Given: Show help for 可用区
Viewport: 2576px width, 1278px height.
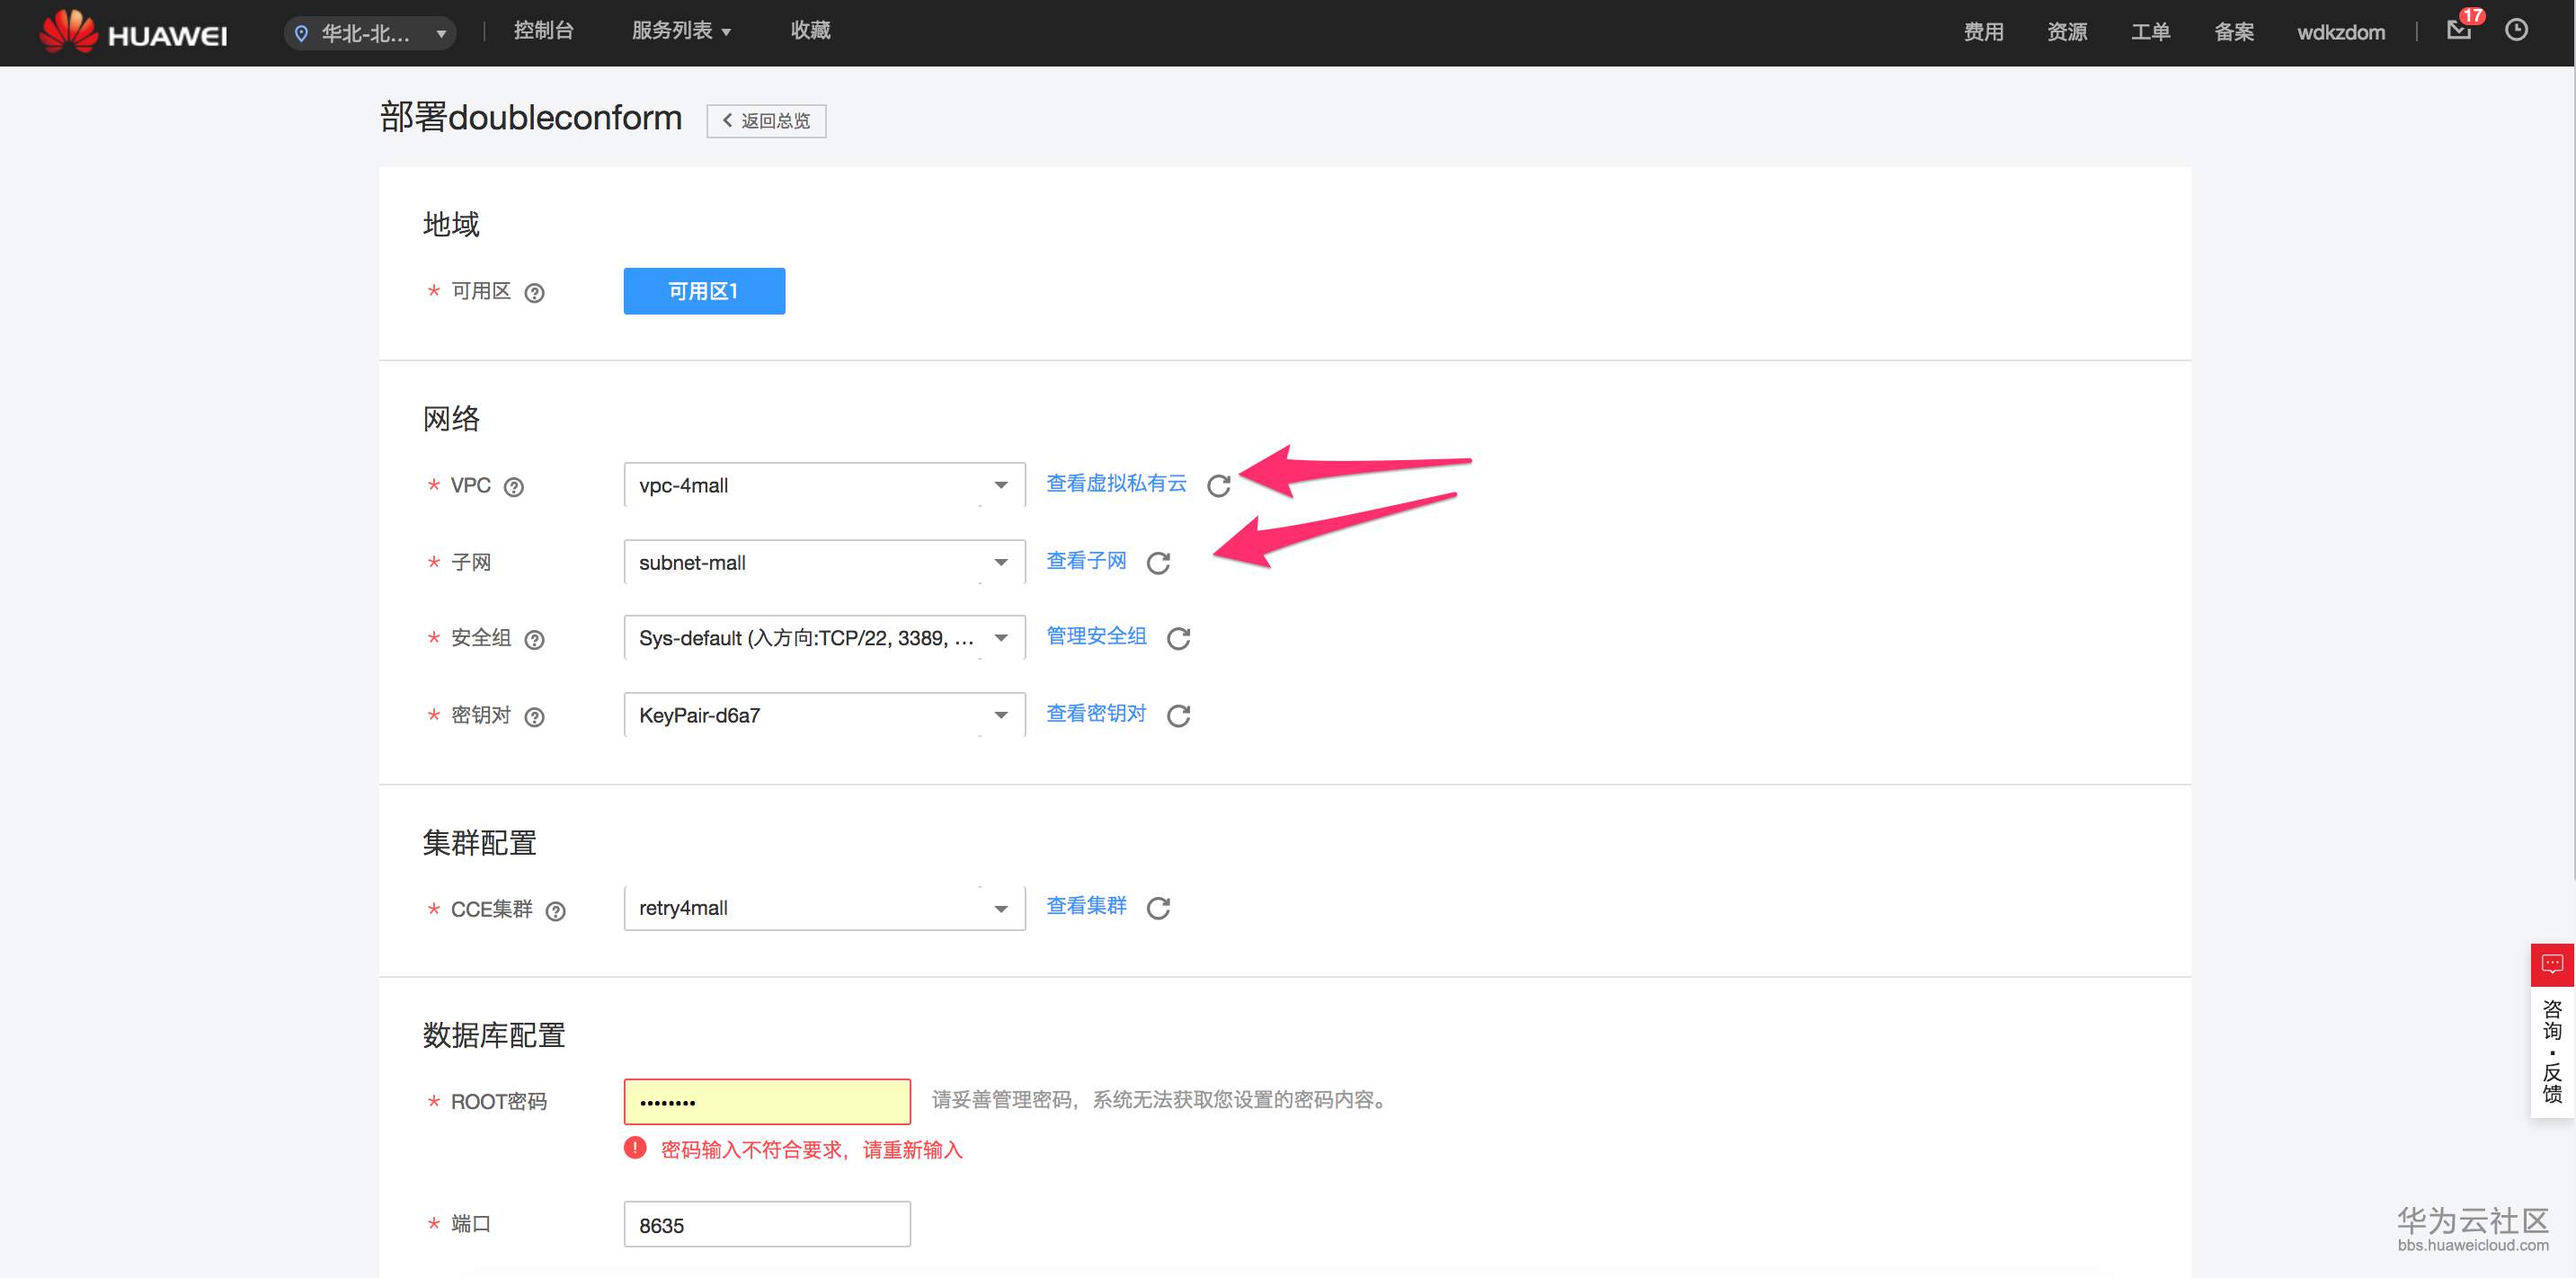Looking at the screenshot, I should (x=535, y=293).
